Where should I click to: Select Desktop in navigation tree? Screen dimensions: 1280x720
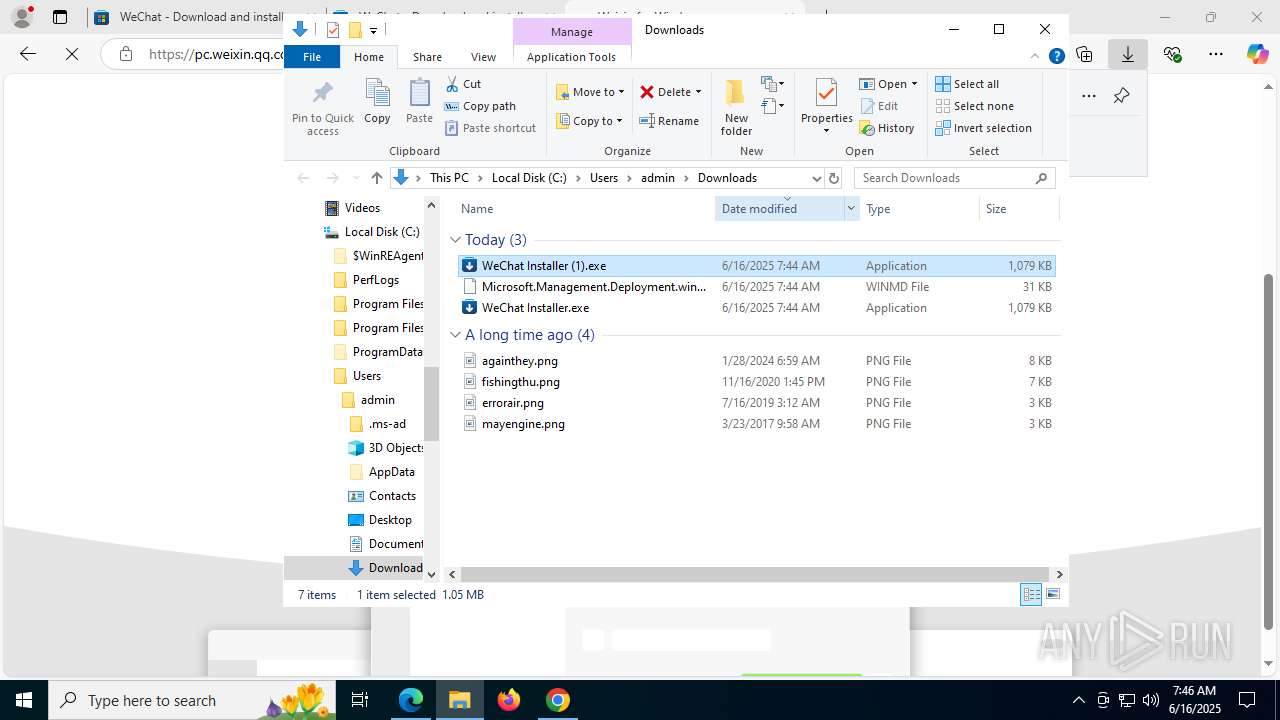(390, 520)
